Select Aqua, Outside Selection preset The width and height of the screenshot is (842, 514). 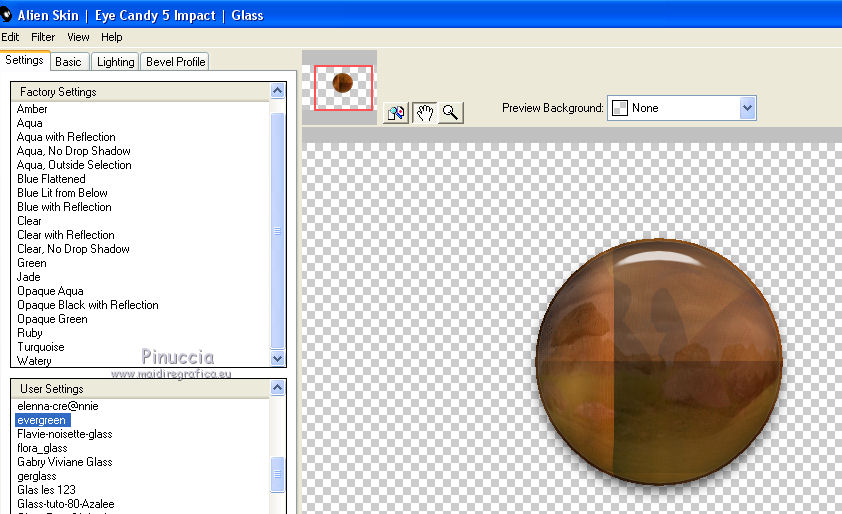[74, 165]
